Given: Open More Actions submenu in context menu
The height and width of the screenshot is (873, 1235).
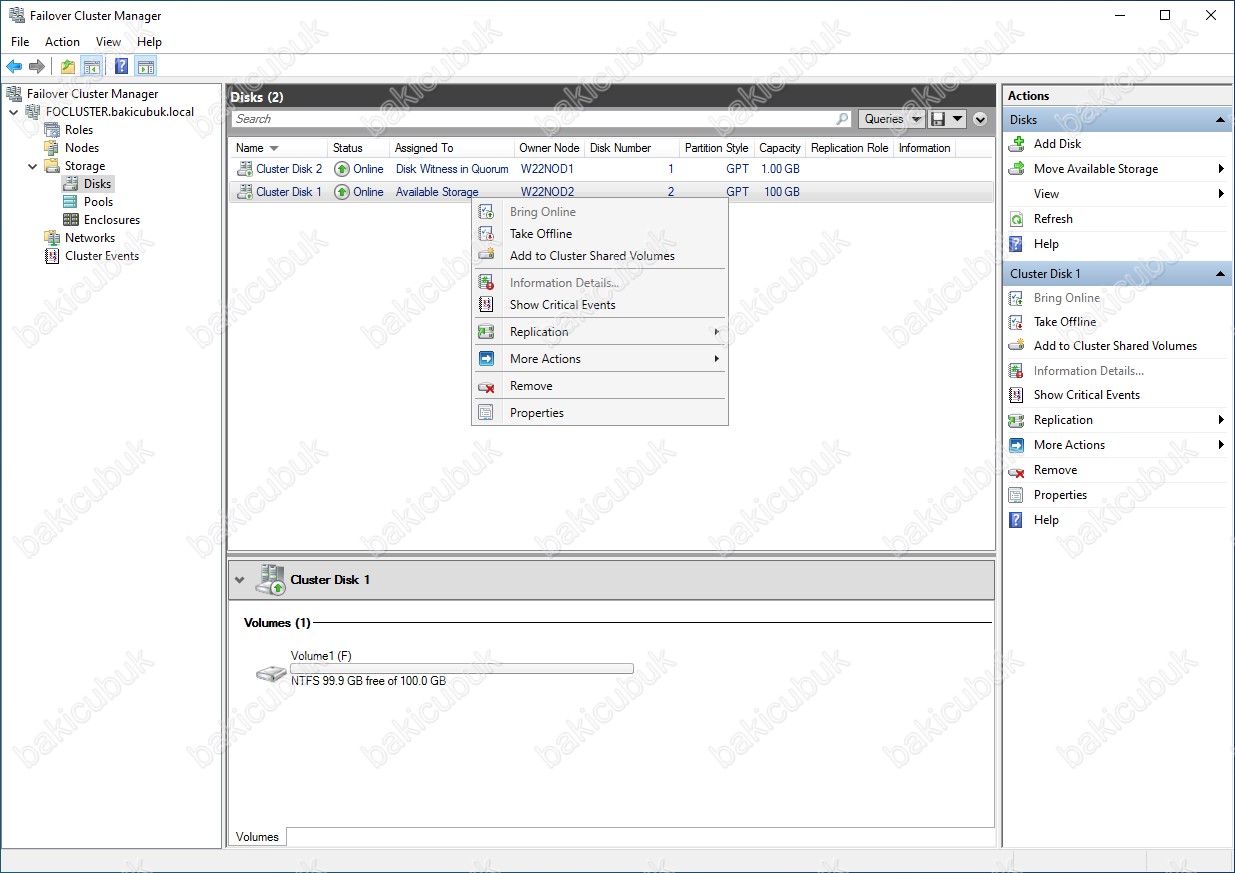Looking at the screenshot, I should click(600, 359).
